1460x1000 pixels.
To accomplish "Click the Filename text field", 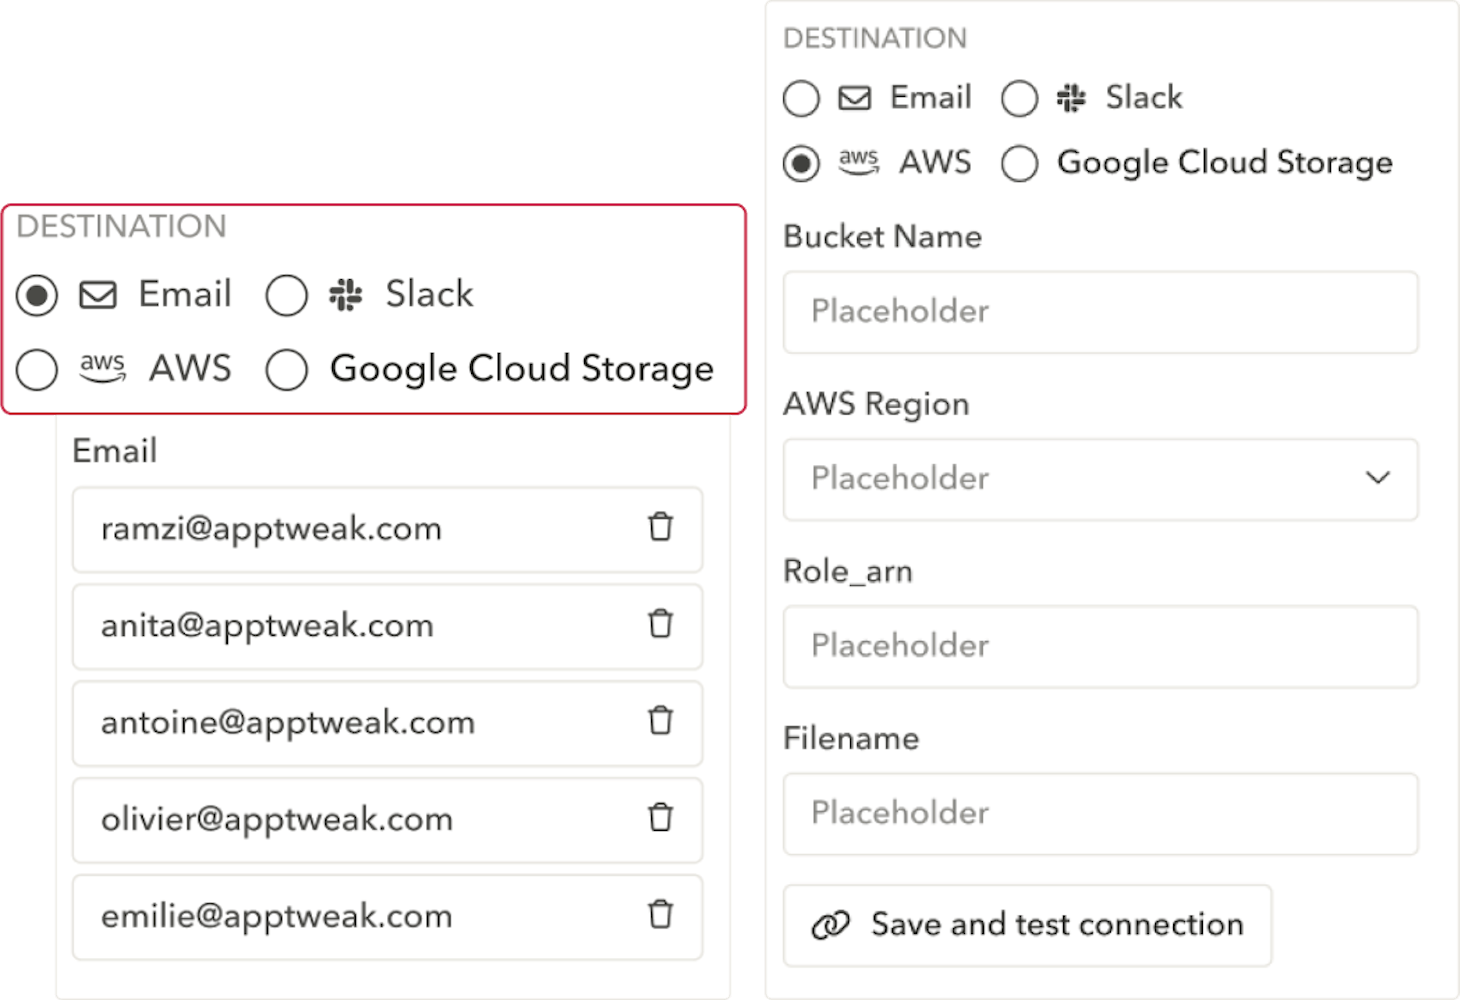I will pos(1100,813).
